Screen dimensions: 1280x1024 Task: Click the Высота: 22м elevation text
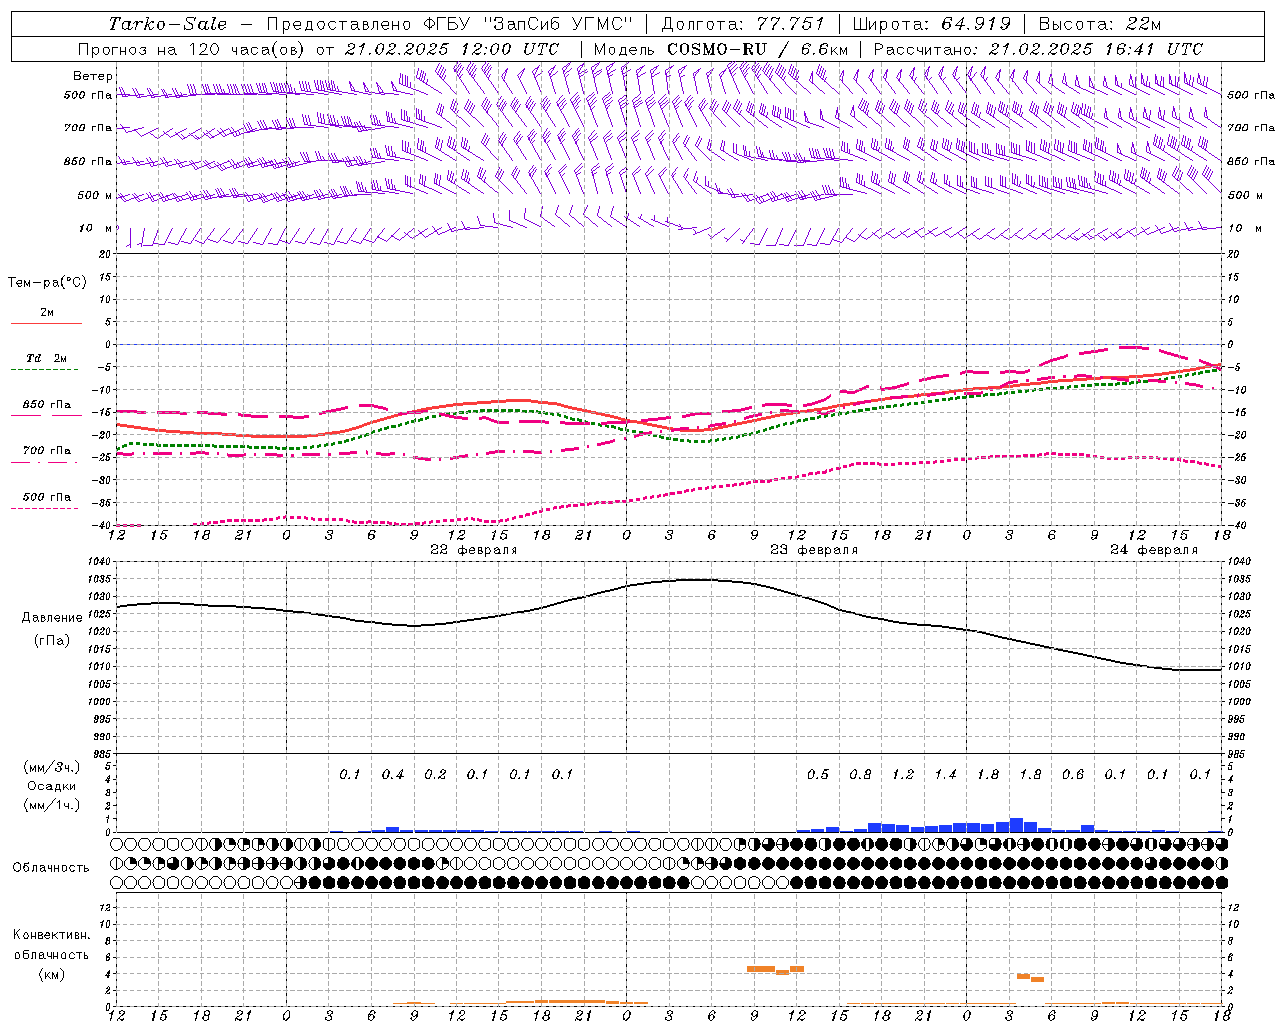1100,24
